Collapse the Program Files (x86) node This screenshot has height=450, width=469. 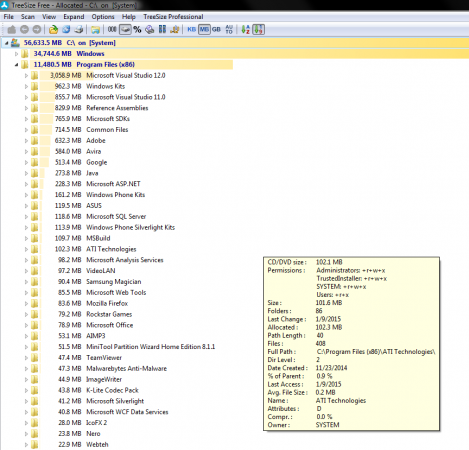click(x=16, y=65)
